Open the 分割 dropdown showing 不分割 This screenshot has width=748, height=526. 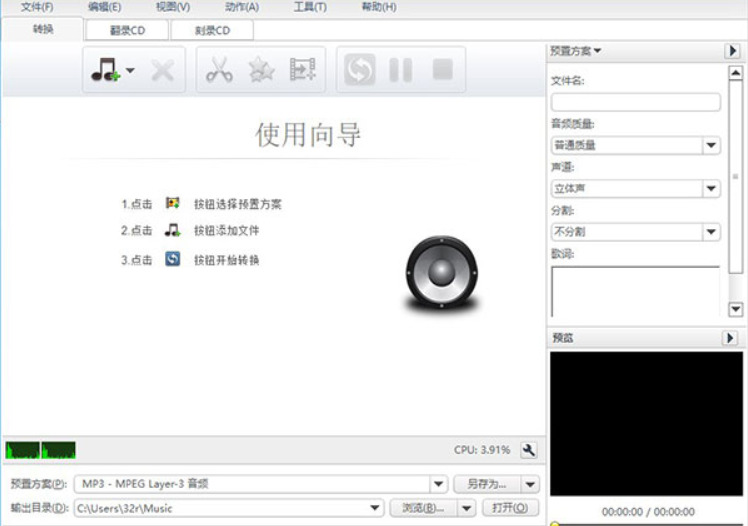tap(635, 232)
